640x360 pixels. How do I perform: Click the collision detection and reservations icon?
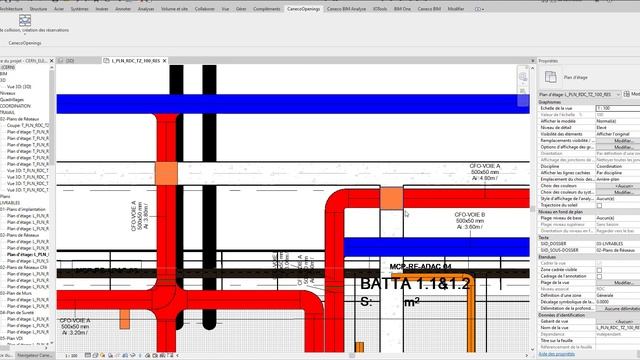tap(25, 20)
